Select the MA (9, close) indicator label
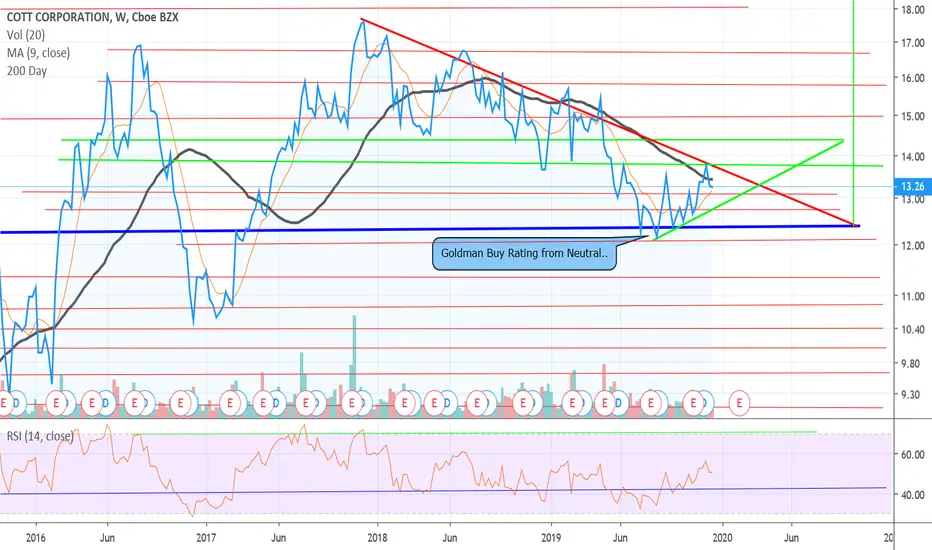The height and width of the screenshot is (550, 932). (38, 53)
